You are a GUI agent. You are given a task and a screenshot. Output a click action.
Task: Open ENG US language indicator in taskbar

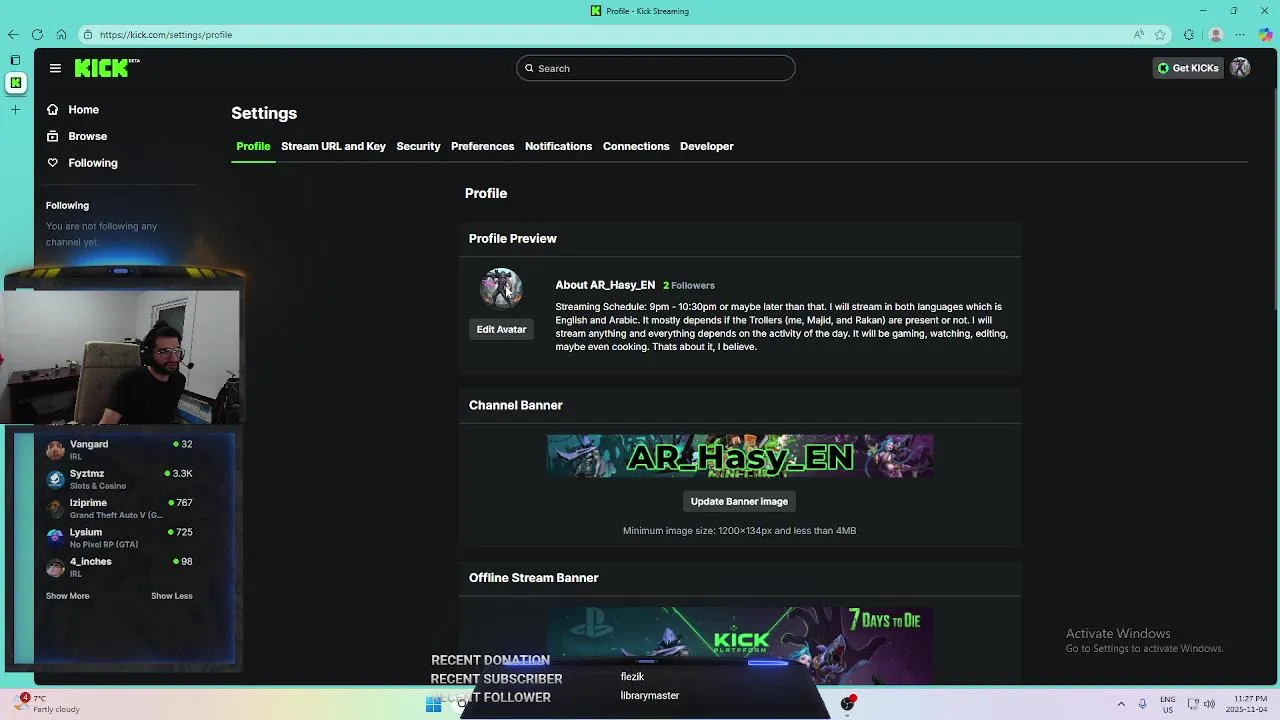1167,704
